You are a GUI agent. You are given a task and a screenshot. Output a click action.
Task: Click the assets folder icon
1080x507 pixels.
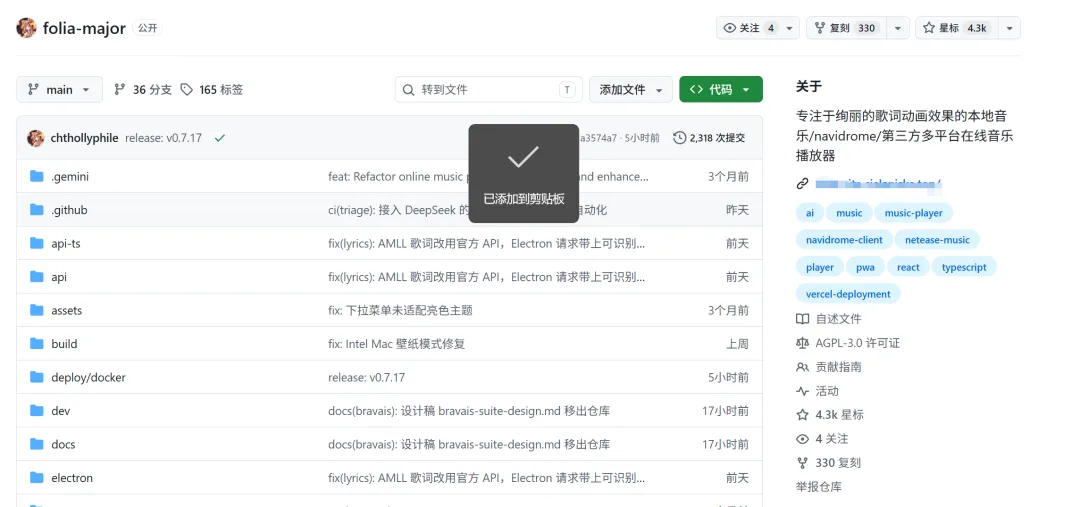(37, 310)
